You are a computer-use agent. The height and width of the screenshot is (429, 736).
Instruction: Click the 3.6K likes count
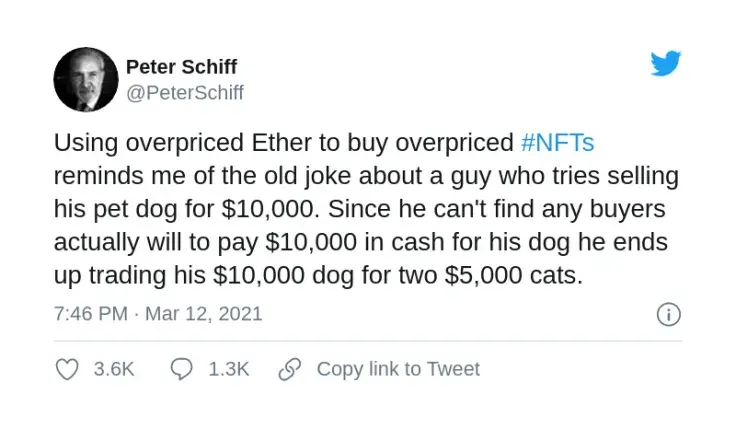click(x=114, y=369)
